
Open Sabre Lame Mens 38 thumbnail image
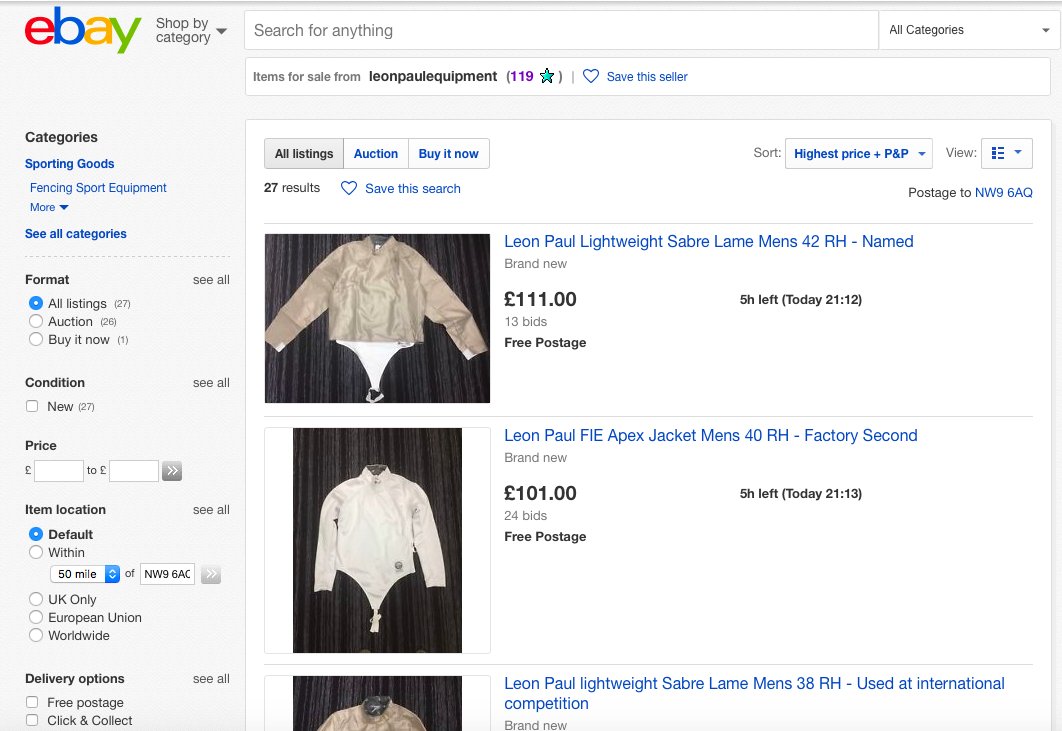377,703
